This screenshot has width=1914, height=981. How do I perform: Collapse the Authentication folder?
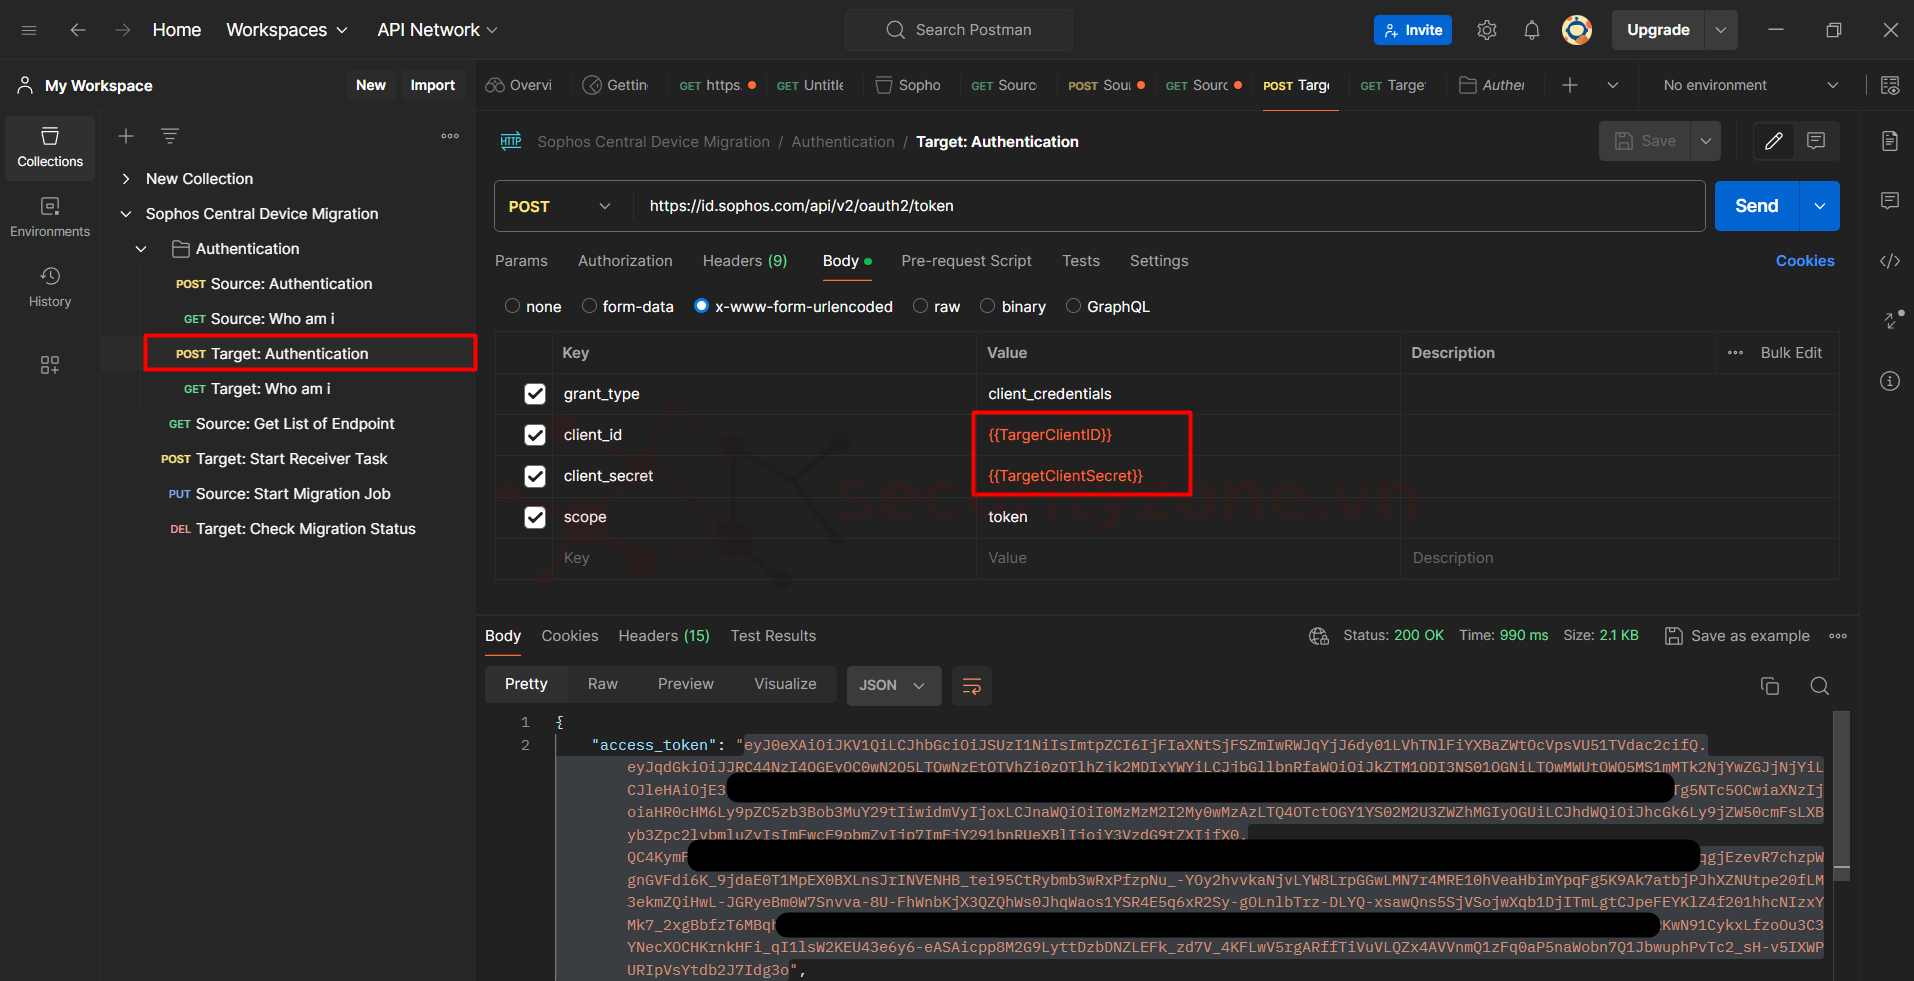pyautogui.click(x=141, y=249)
